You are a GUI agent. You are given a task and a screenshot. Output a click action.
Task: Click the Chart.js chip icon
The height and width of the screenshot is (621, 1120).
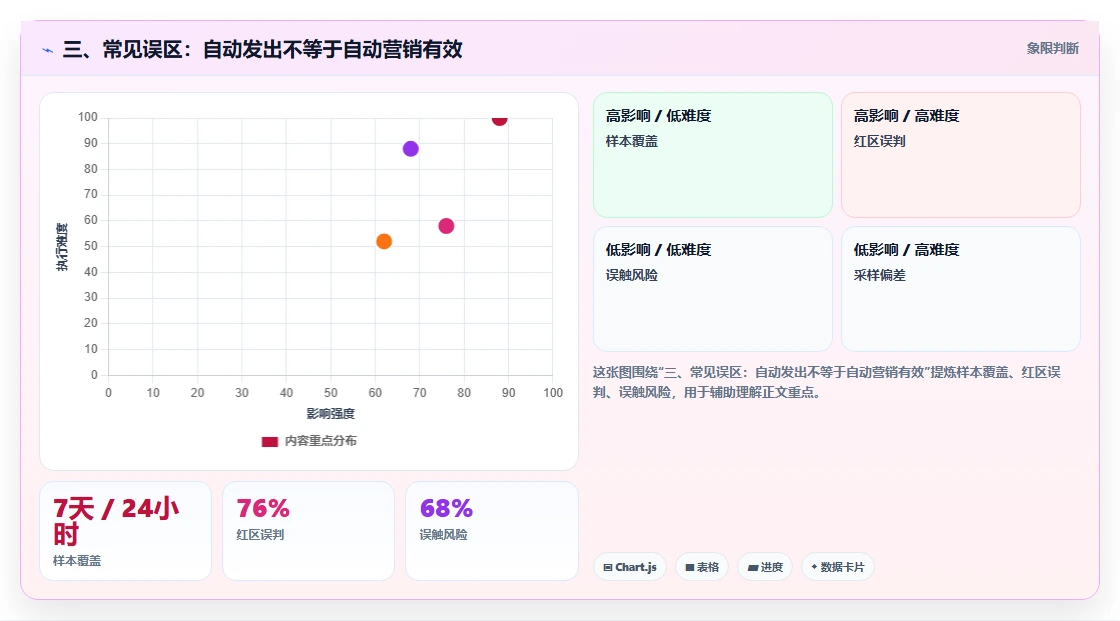tap(608, 567)
